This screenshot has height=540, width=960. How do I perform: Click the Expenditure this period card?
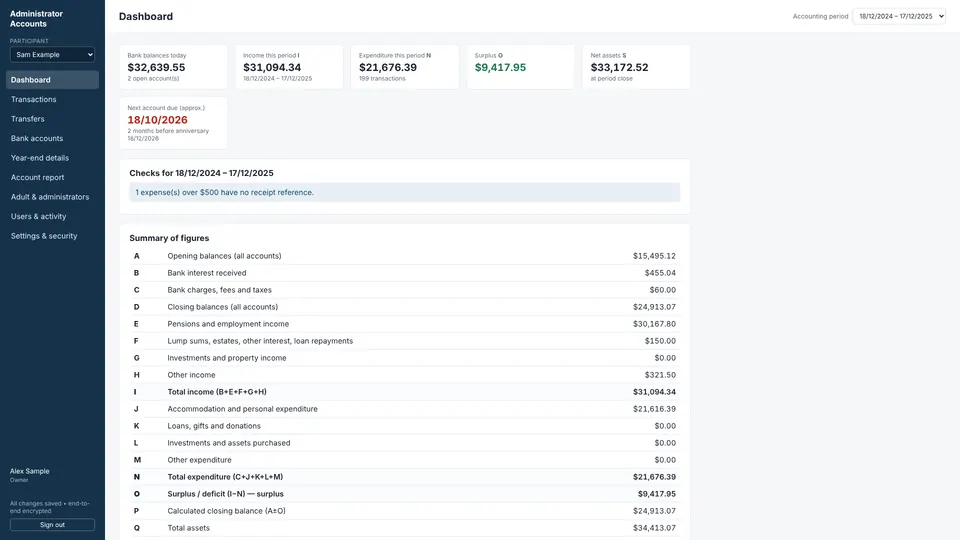pos(405,67)
